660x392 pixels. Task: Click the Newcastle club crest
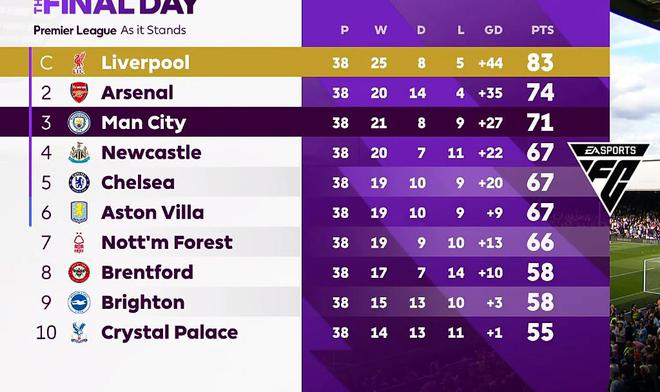[x=79, y=152]
